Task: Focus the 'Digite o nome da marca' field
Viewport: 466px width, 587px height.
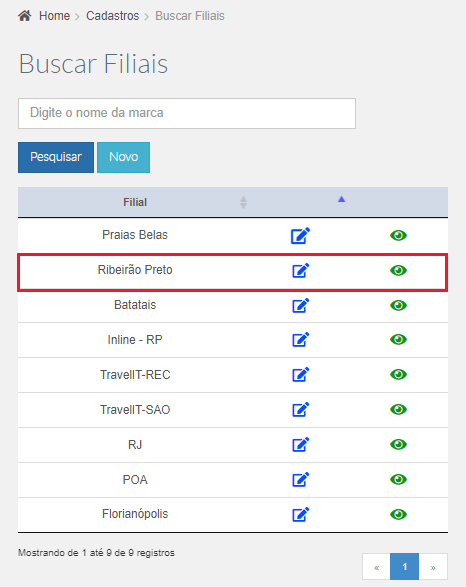Action: [x=187, y=113]
